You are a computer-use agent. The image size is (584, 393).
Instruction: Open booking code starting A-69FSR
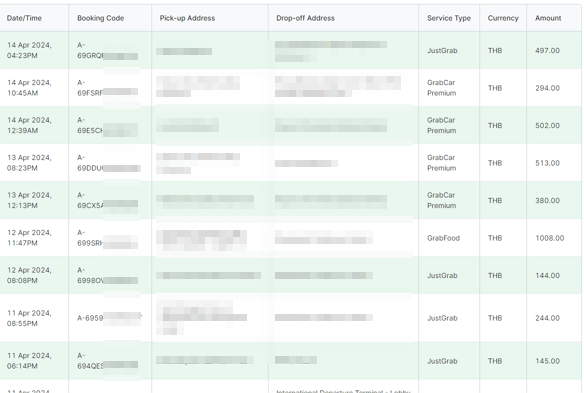[107, 88]
